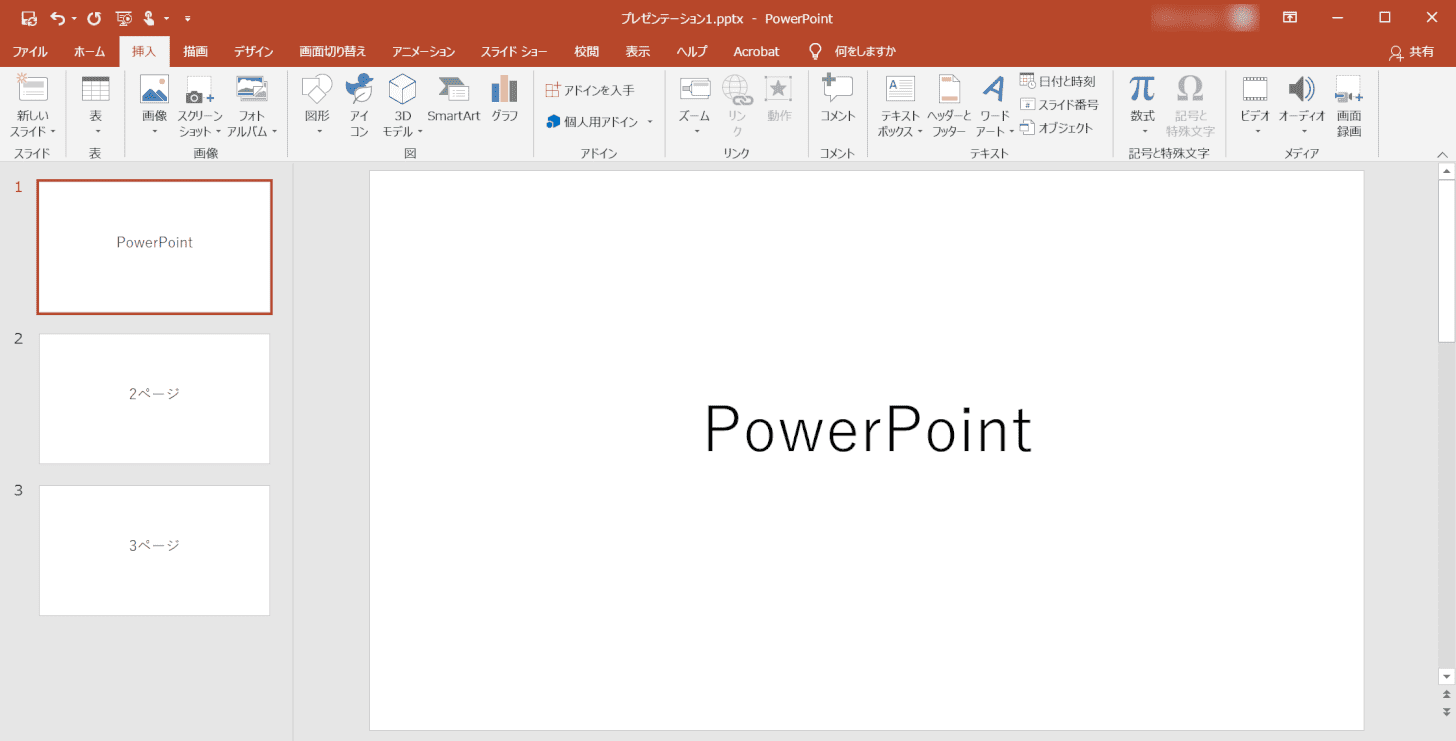Open Header and Footer (ヘッダーとフッター)

949,107
